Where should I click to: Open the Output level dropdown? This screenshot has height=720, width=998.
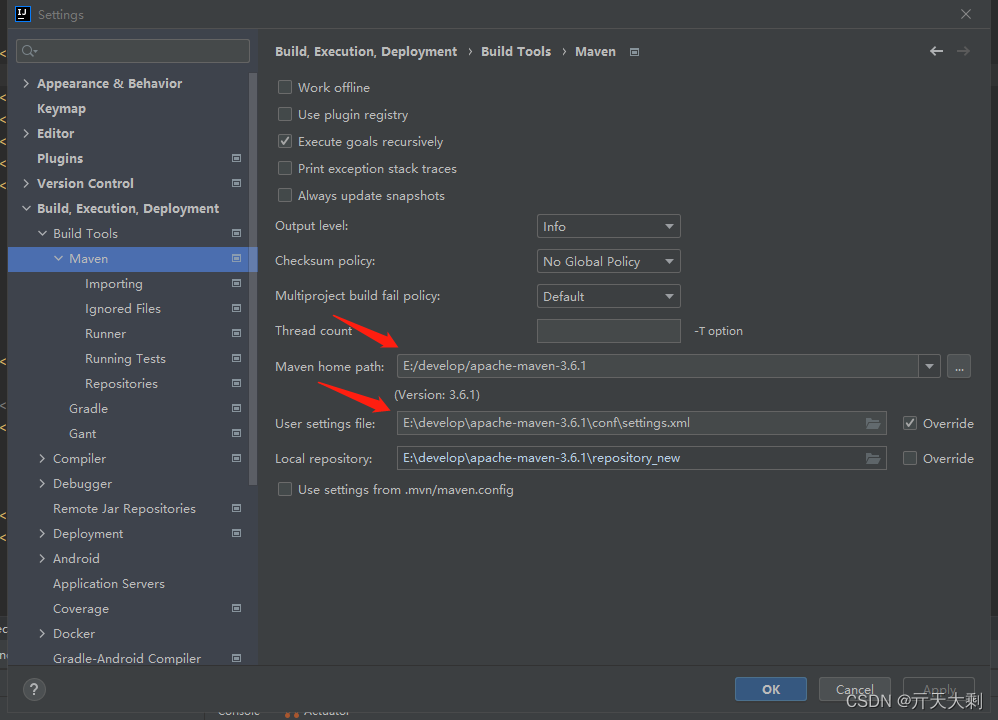tap(608, 226)
